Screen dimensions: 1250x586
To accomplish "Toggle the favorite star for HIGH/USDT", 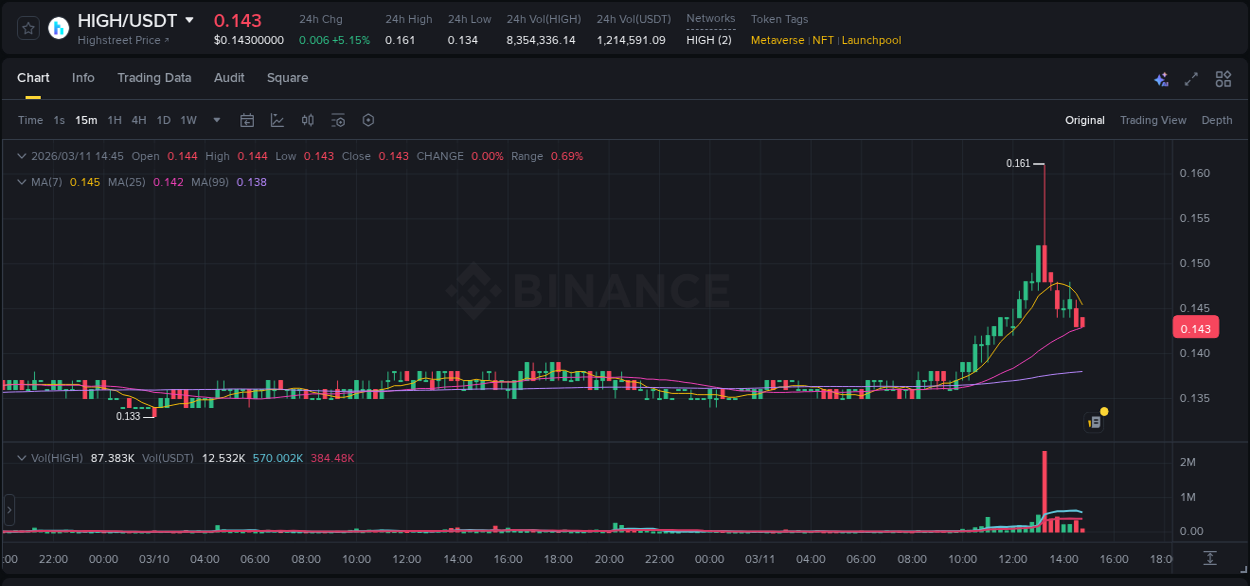I will tap(28, 27).
